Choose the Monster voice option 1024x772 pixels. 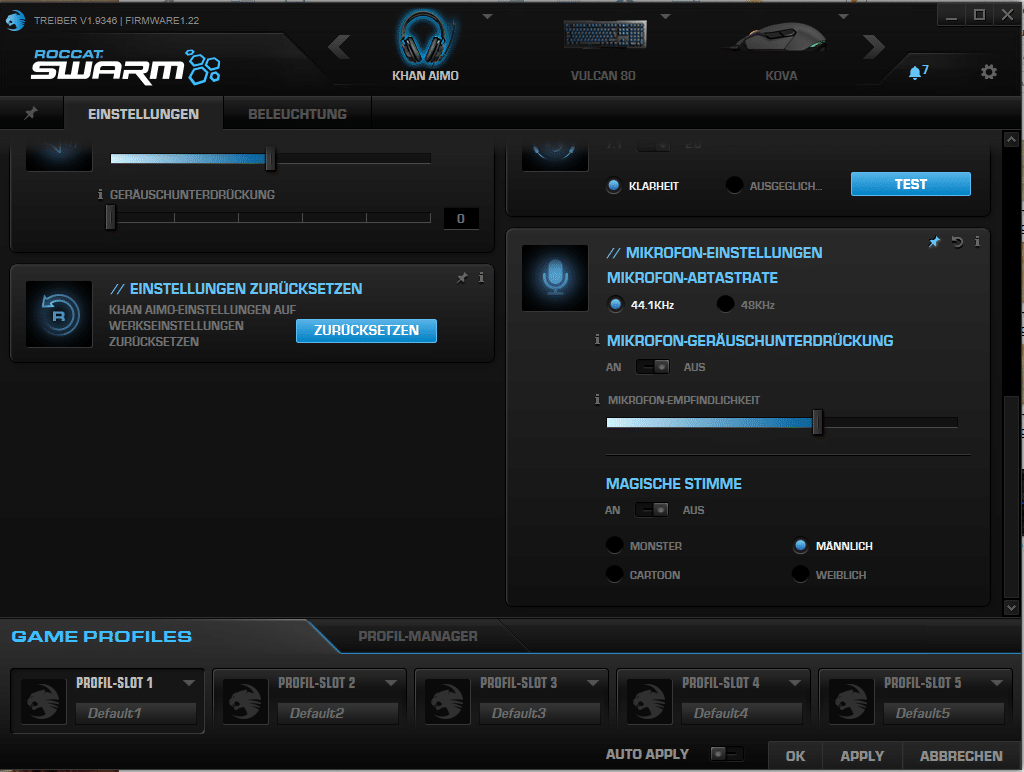(x=614, y=546)
